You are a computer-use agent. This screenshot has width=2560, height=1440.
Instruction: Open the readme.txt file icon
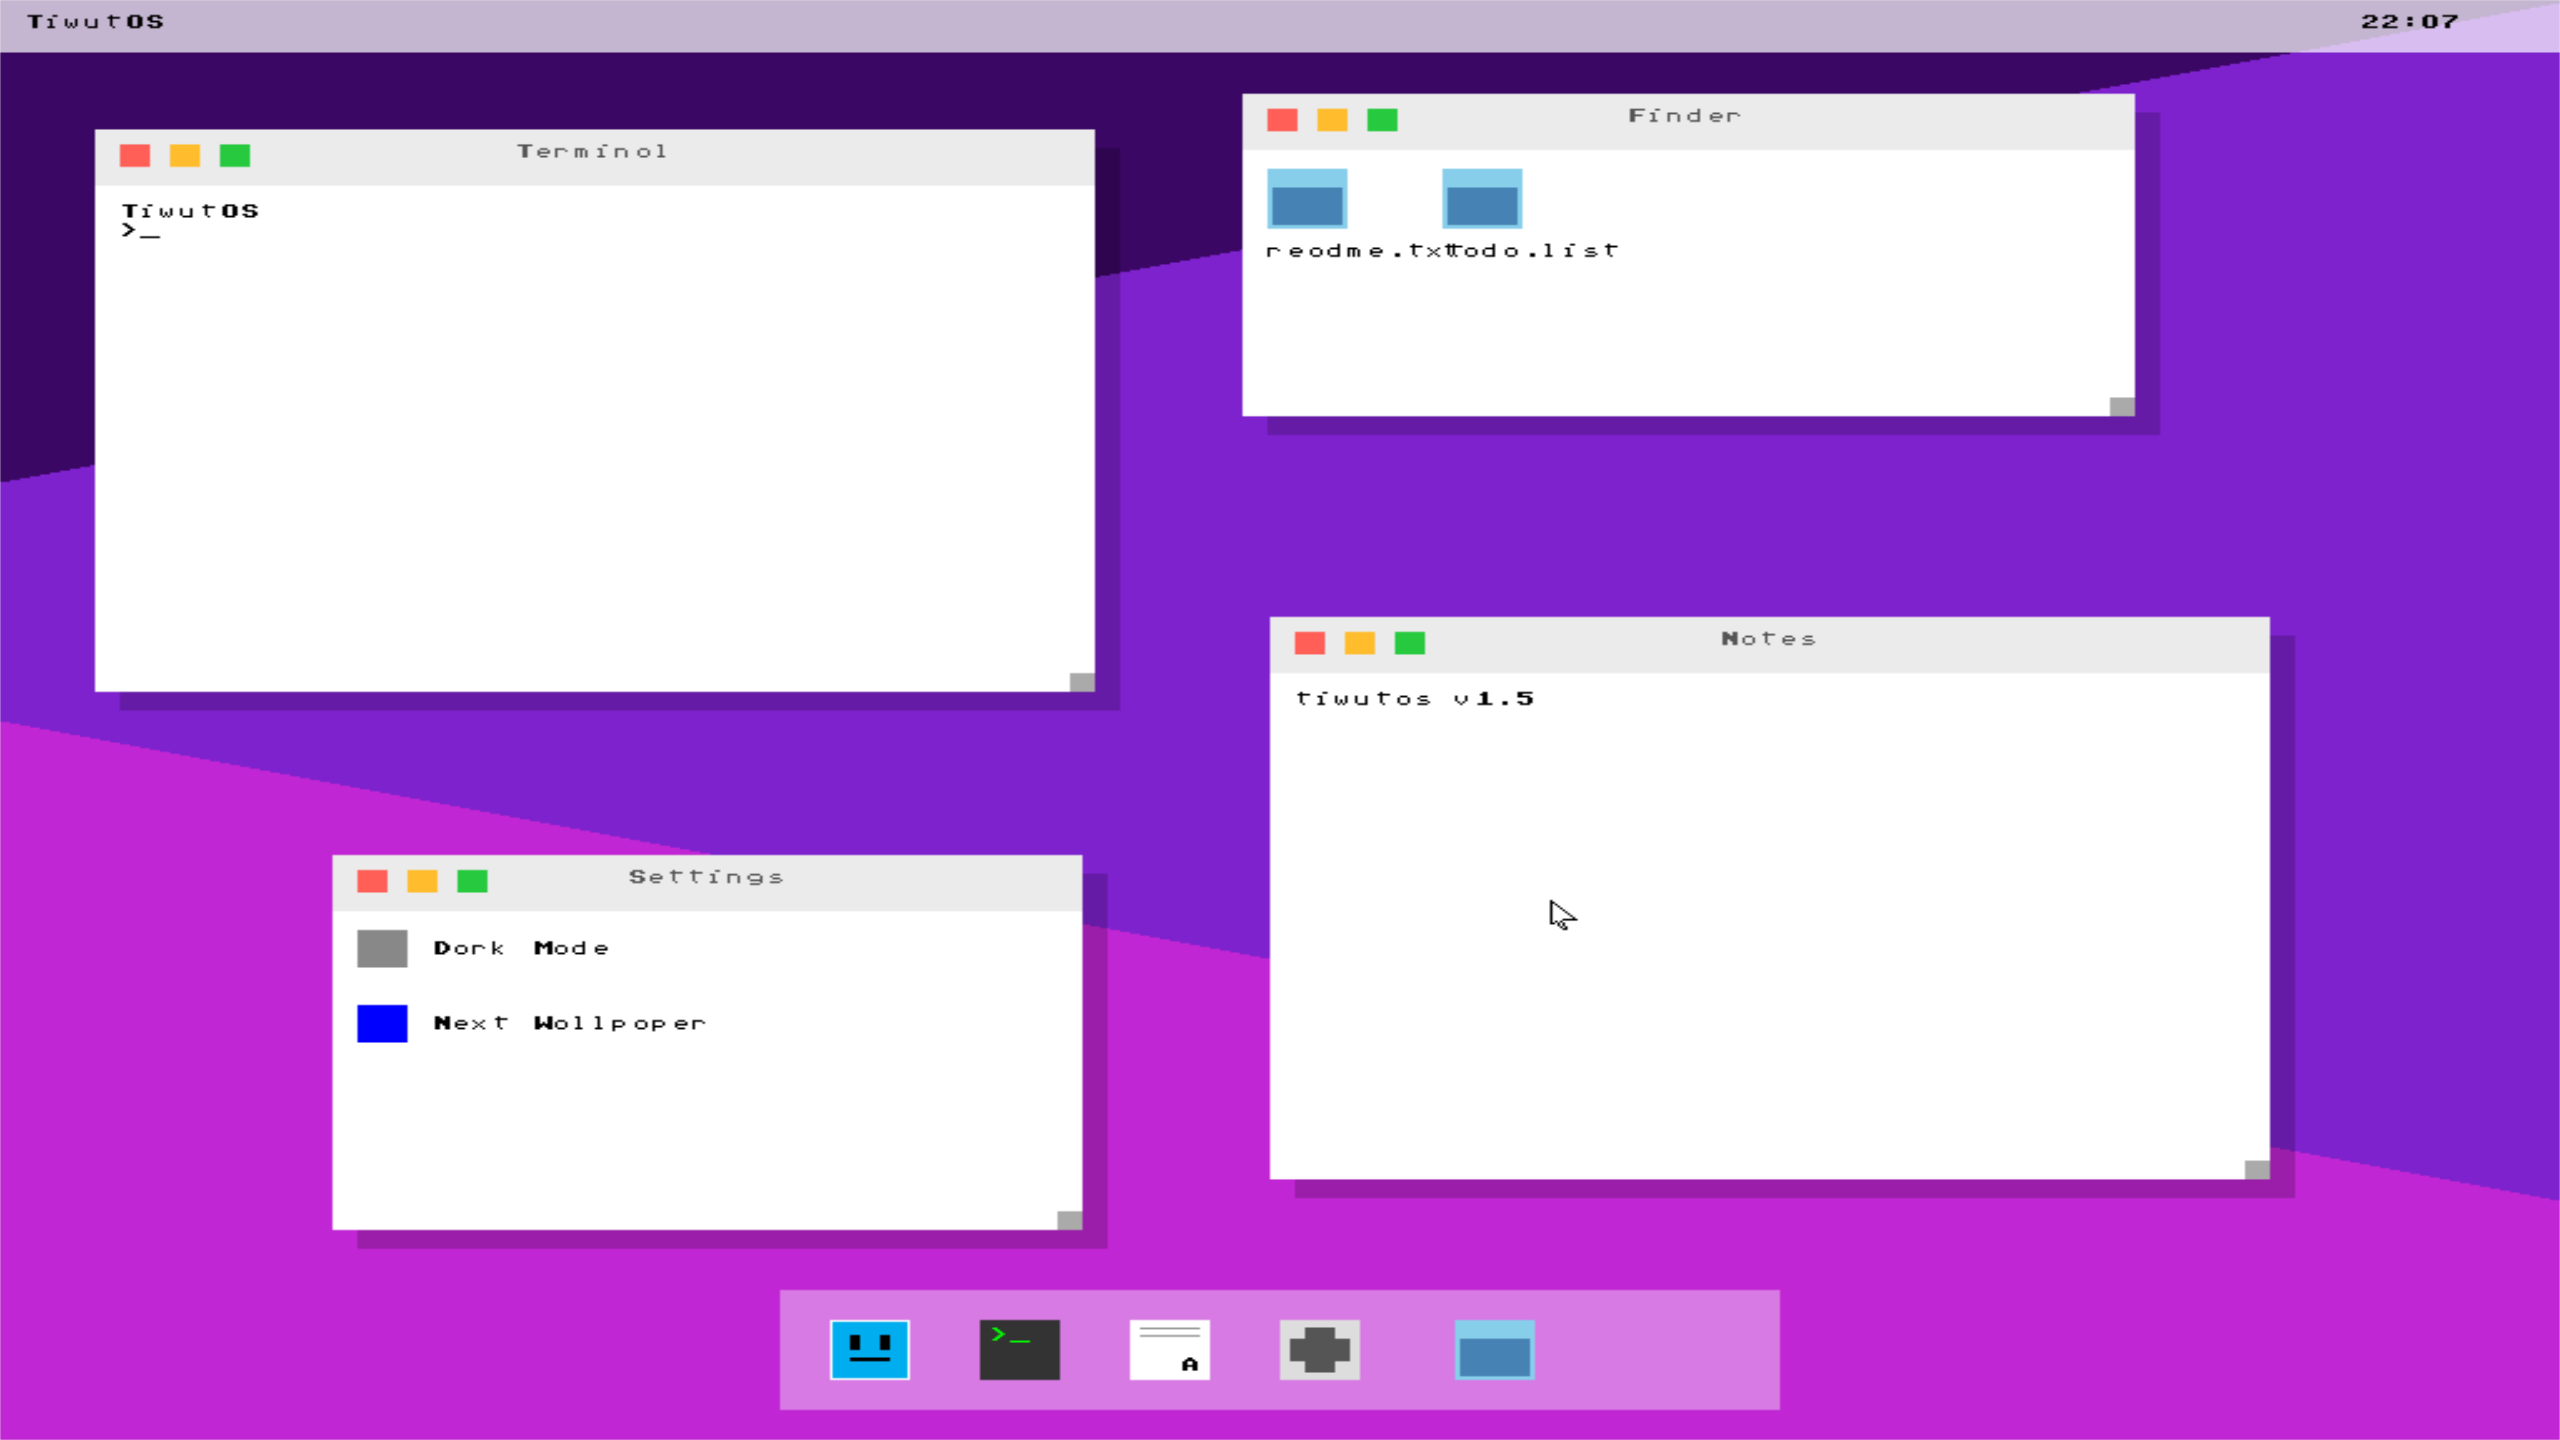tap(1307, 199)
